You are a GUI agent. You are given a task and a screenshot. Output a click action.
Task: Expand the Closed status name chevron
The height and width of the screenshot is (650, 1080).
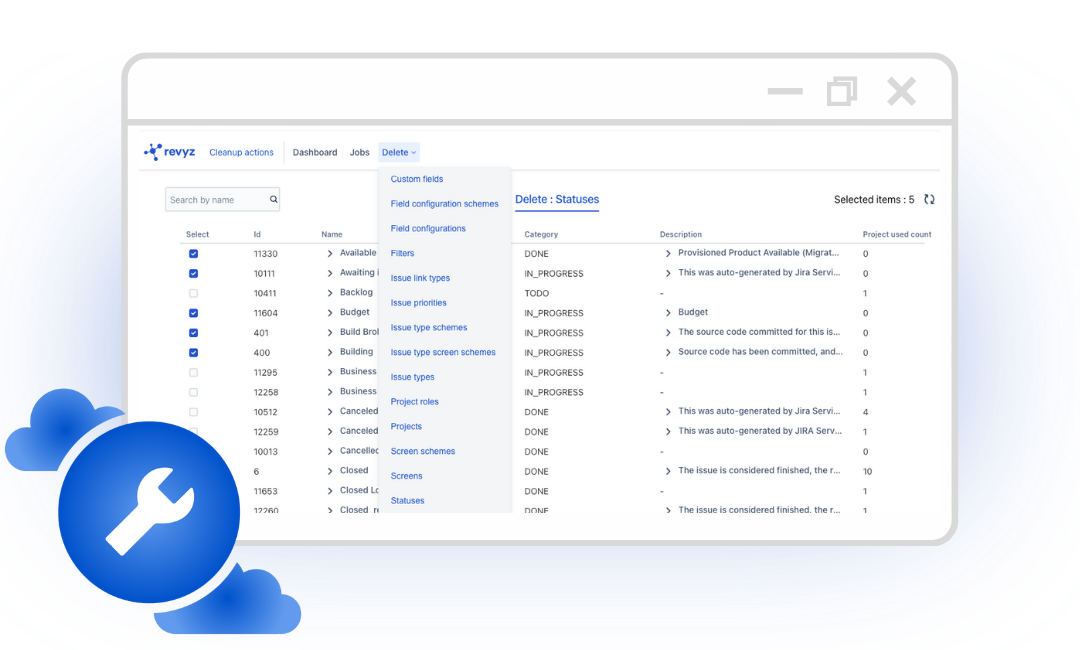coord(330,471)
